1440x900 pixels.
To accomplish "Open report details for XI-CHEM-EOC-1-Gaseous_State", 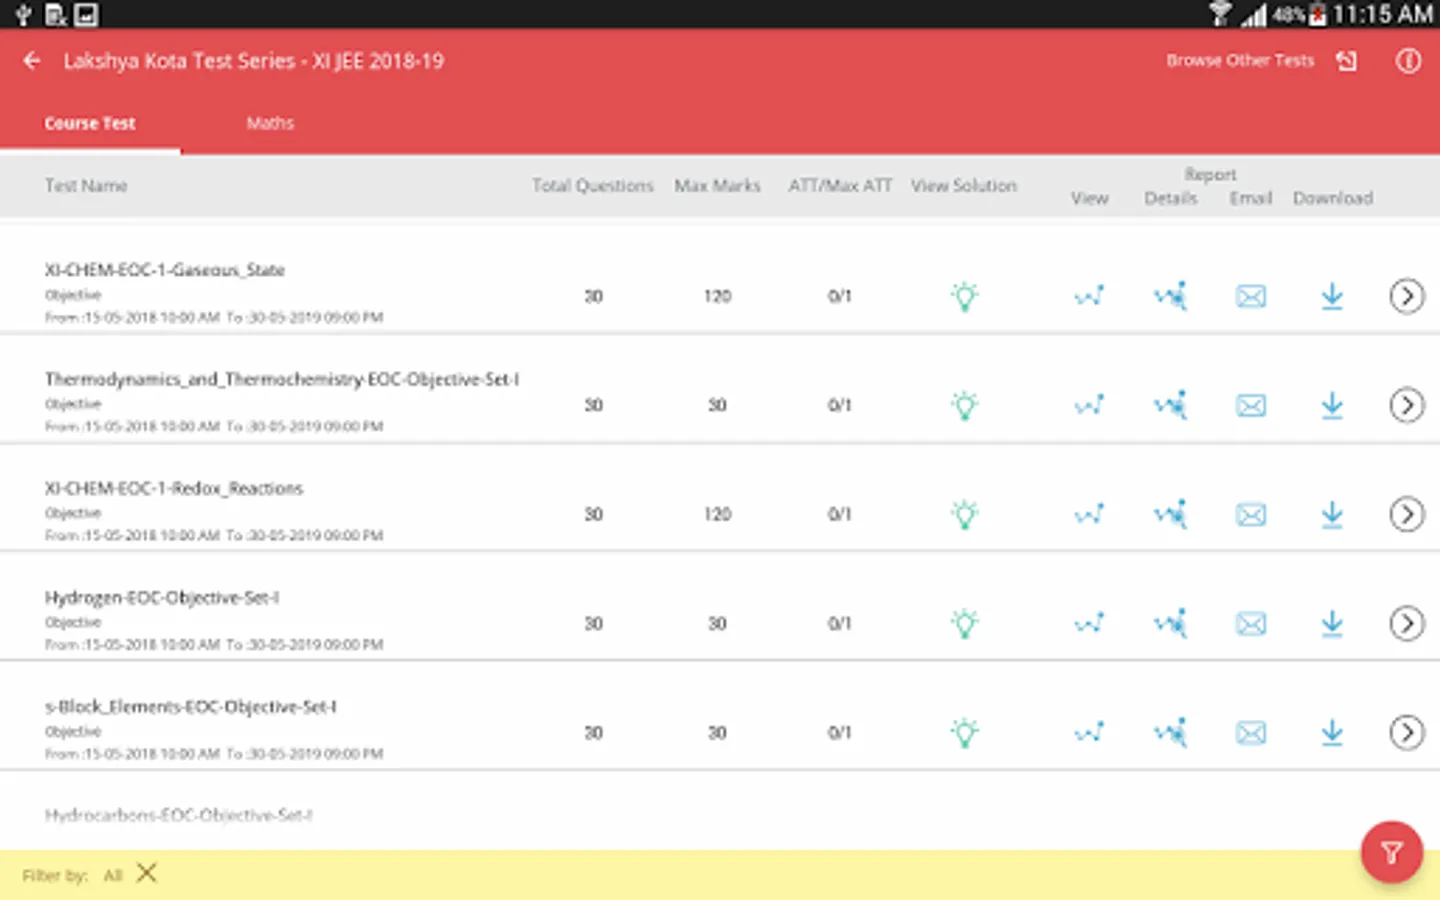I will click(x=1170, y=296).
